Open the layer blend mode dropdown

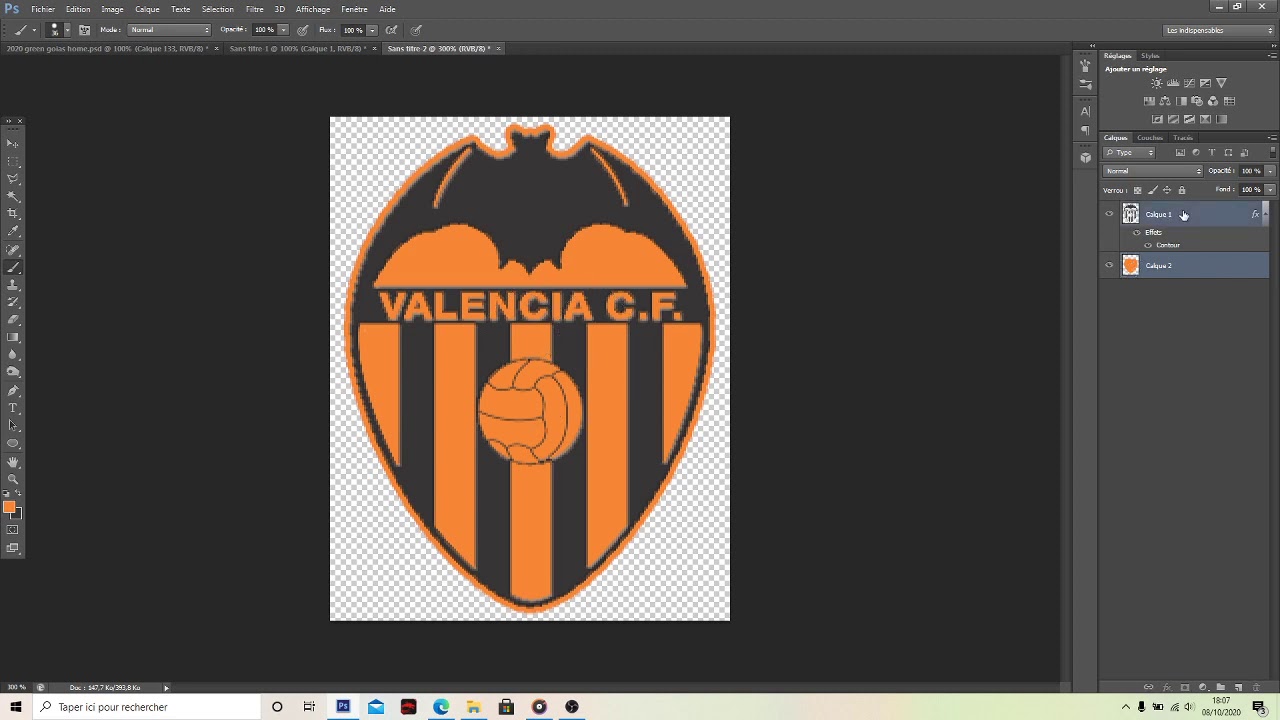pos(1153,171)
